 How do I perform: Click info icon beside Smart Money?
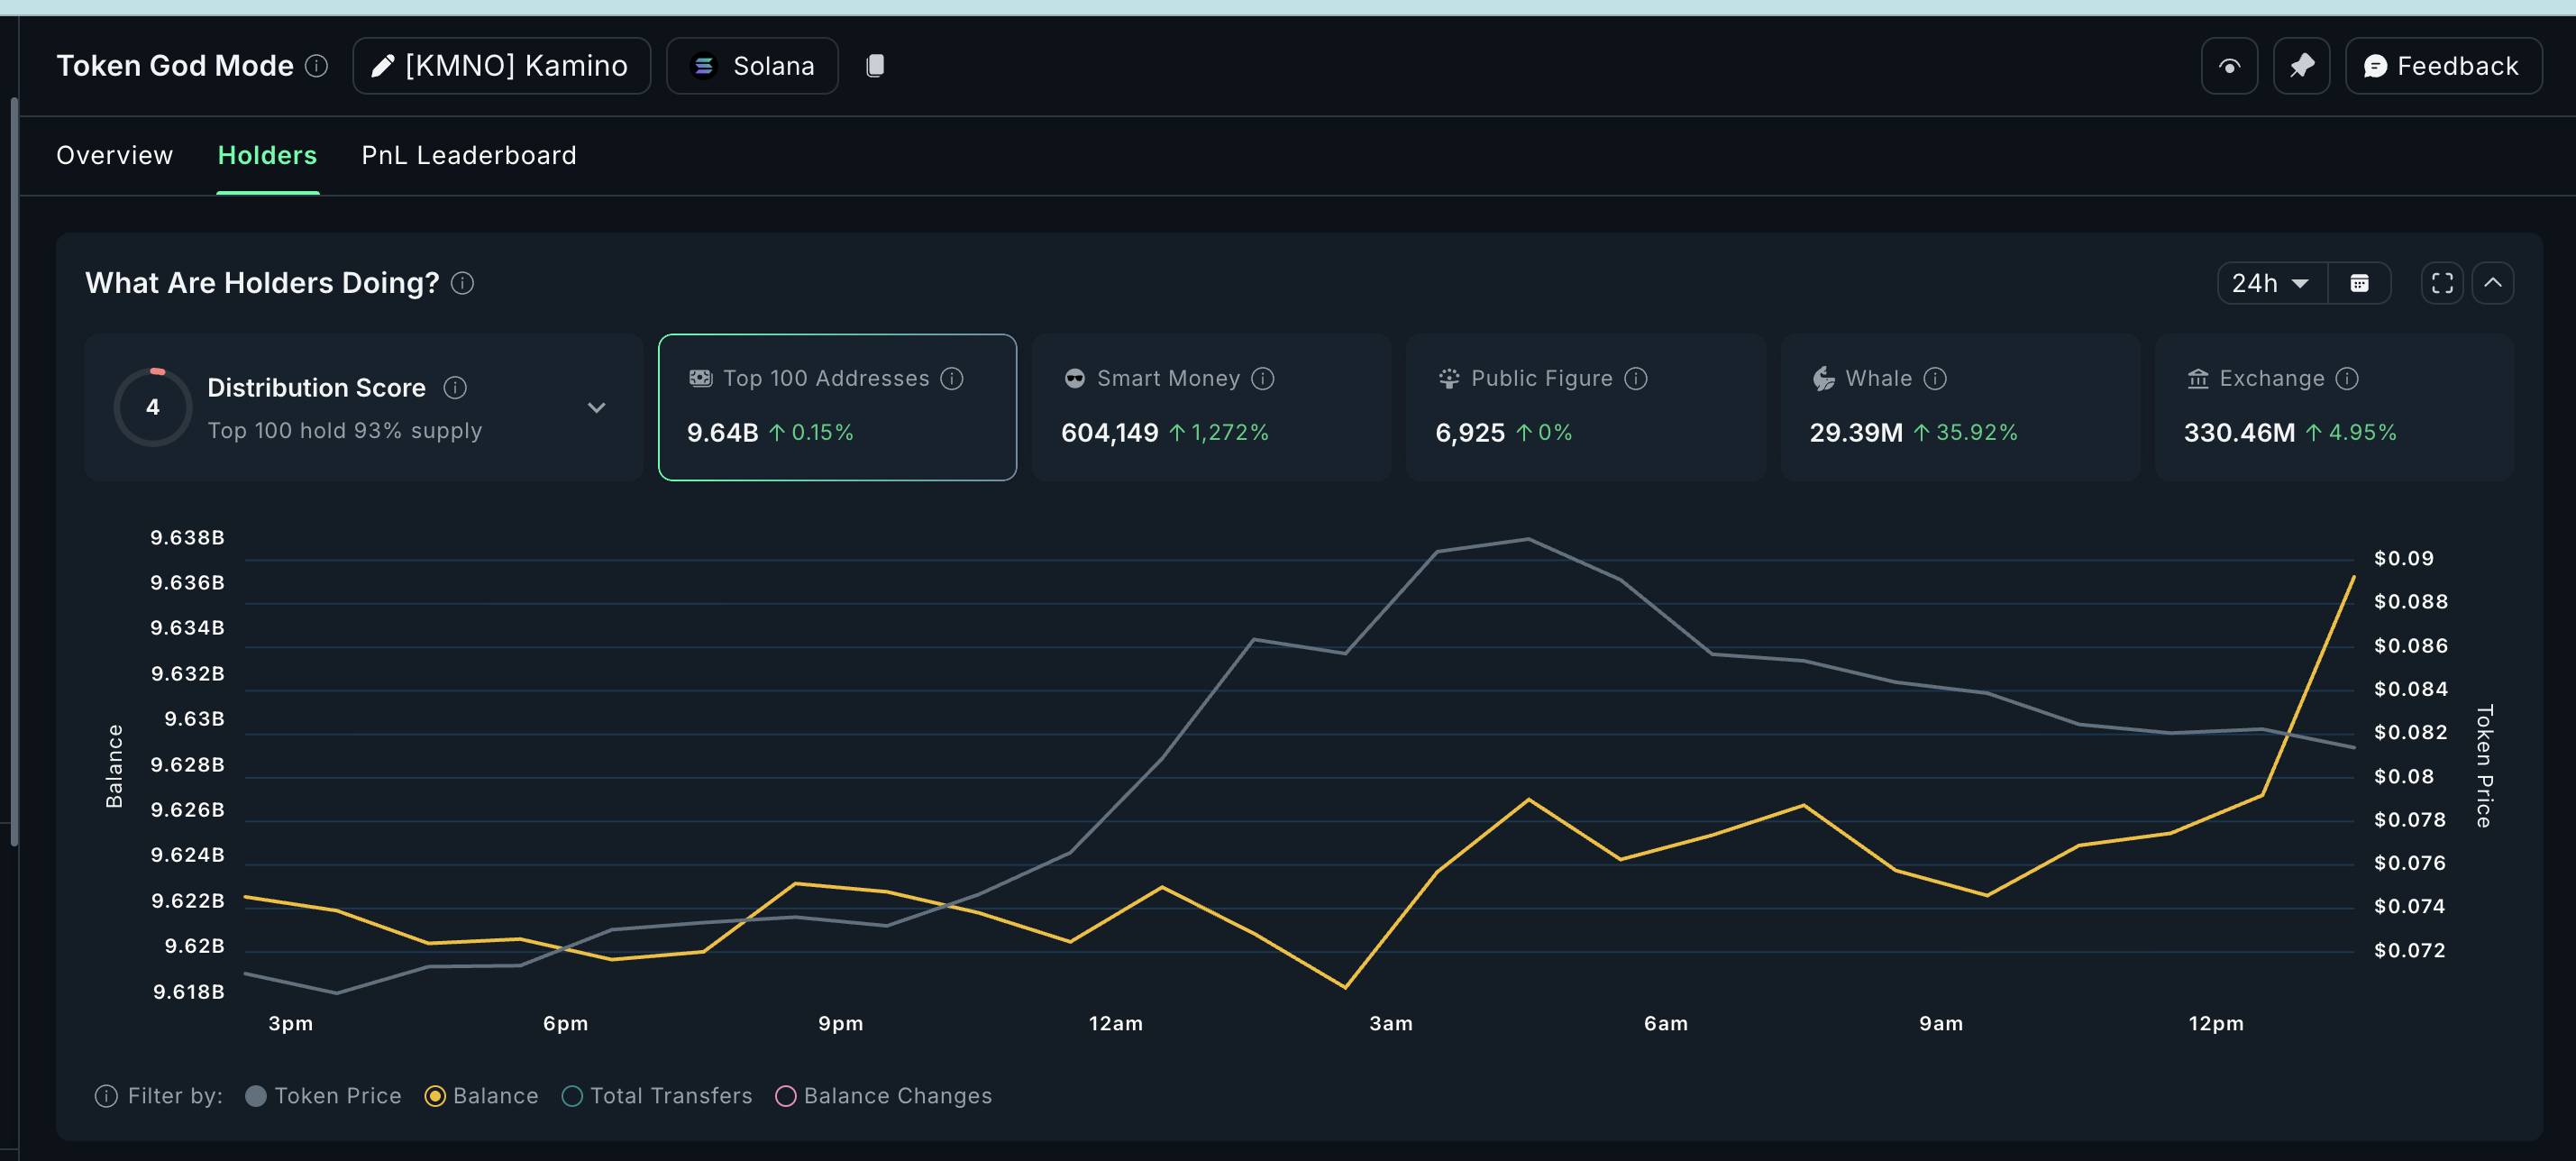tap(1263, 378)
